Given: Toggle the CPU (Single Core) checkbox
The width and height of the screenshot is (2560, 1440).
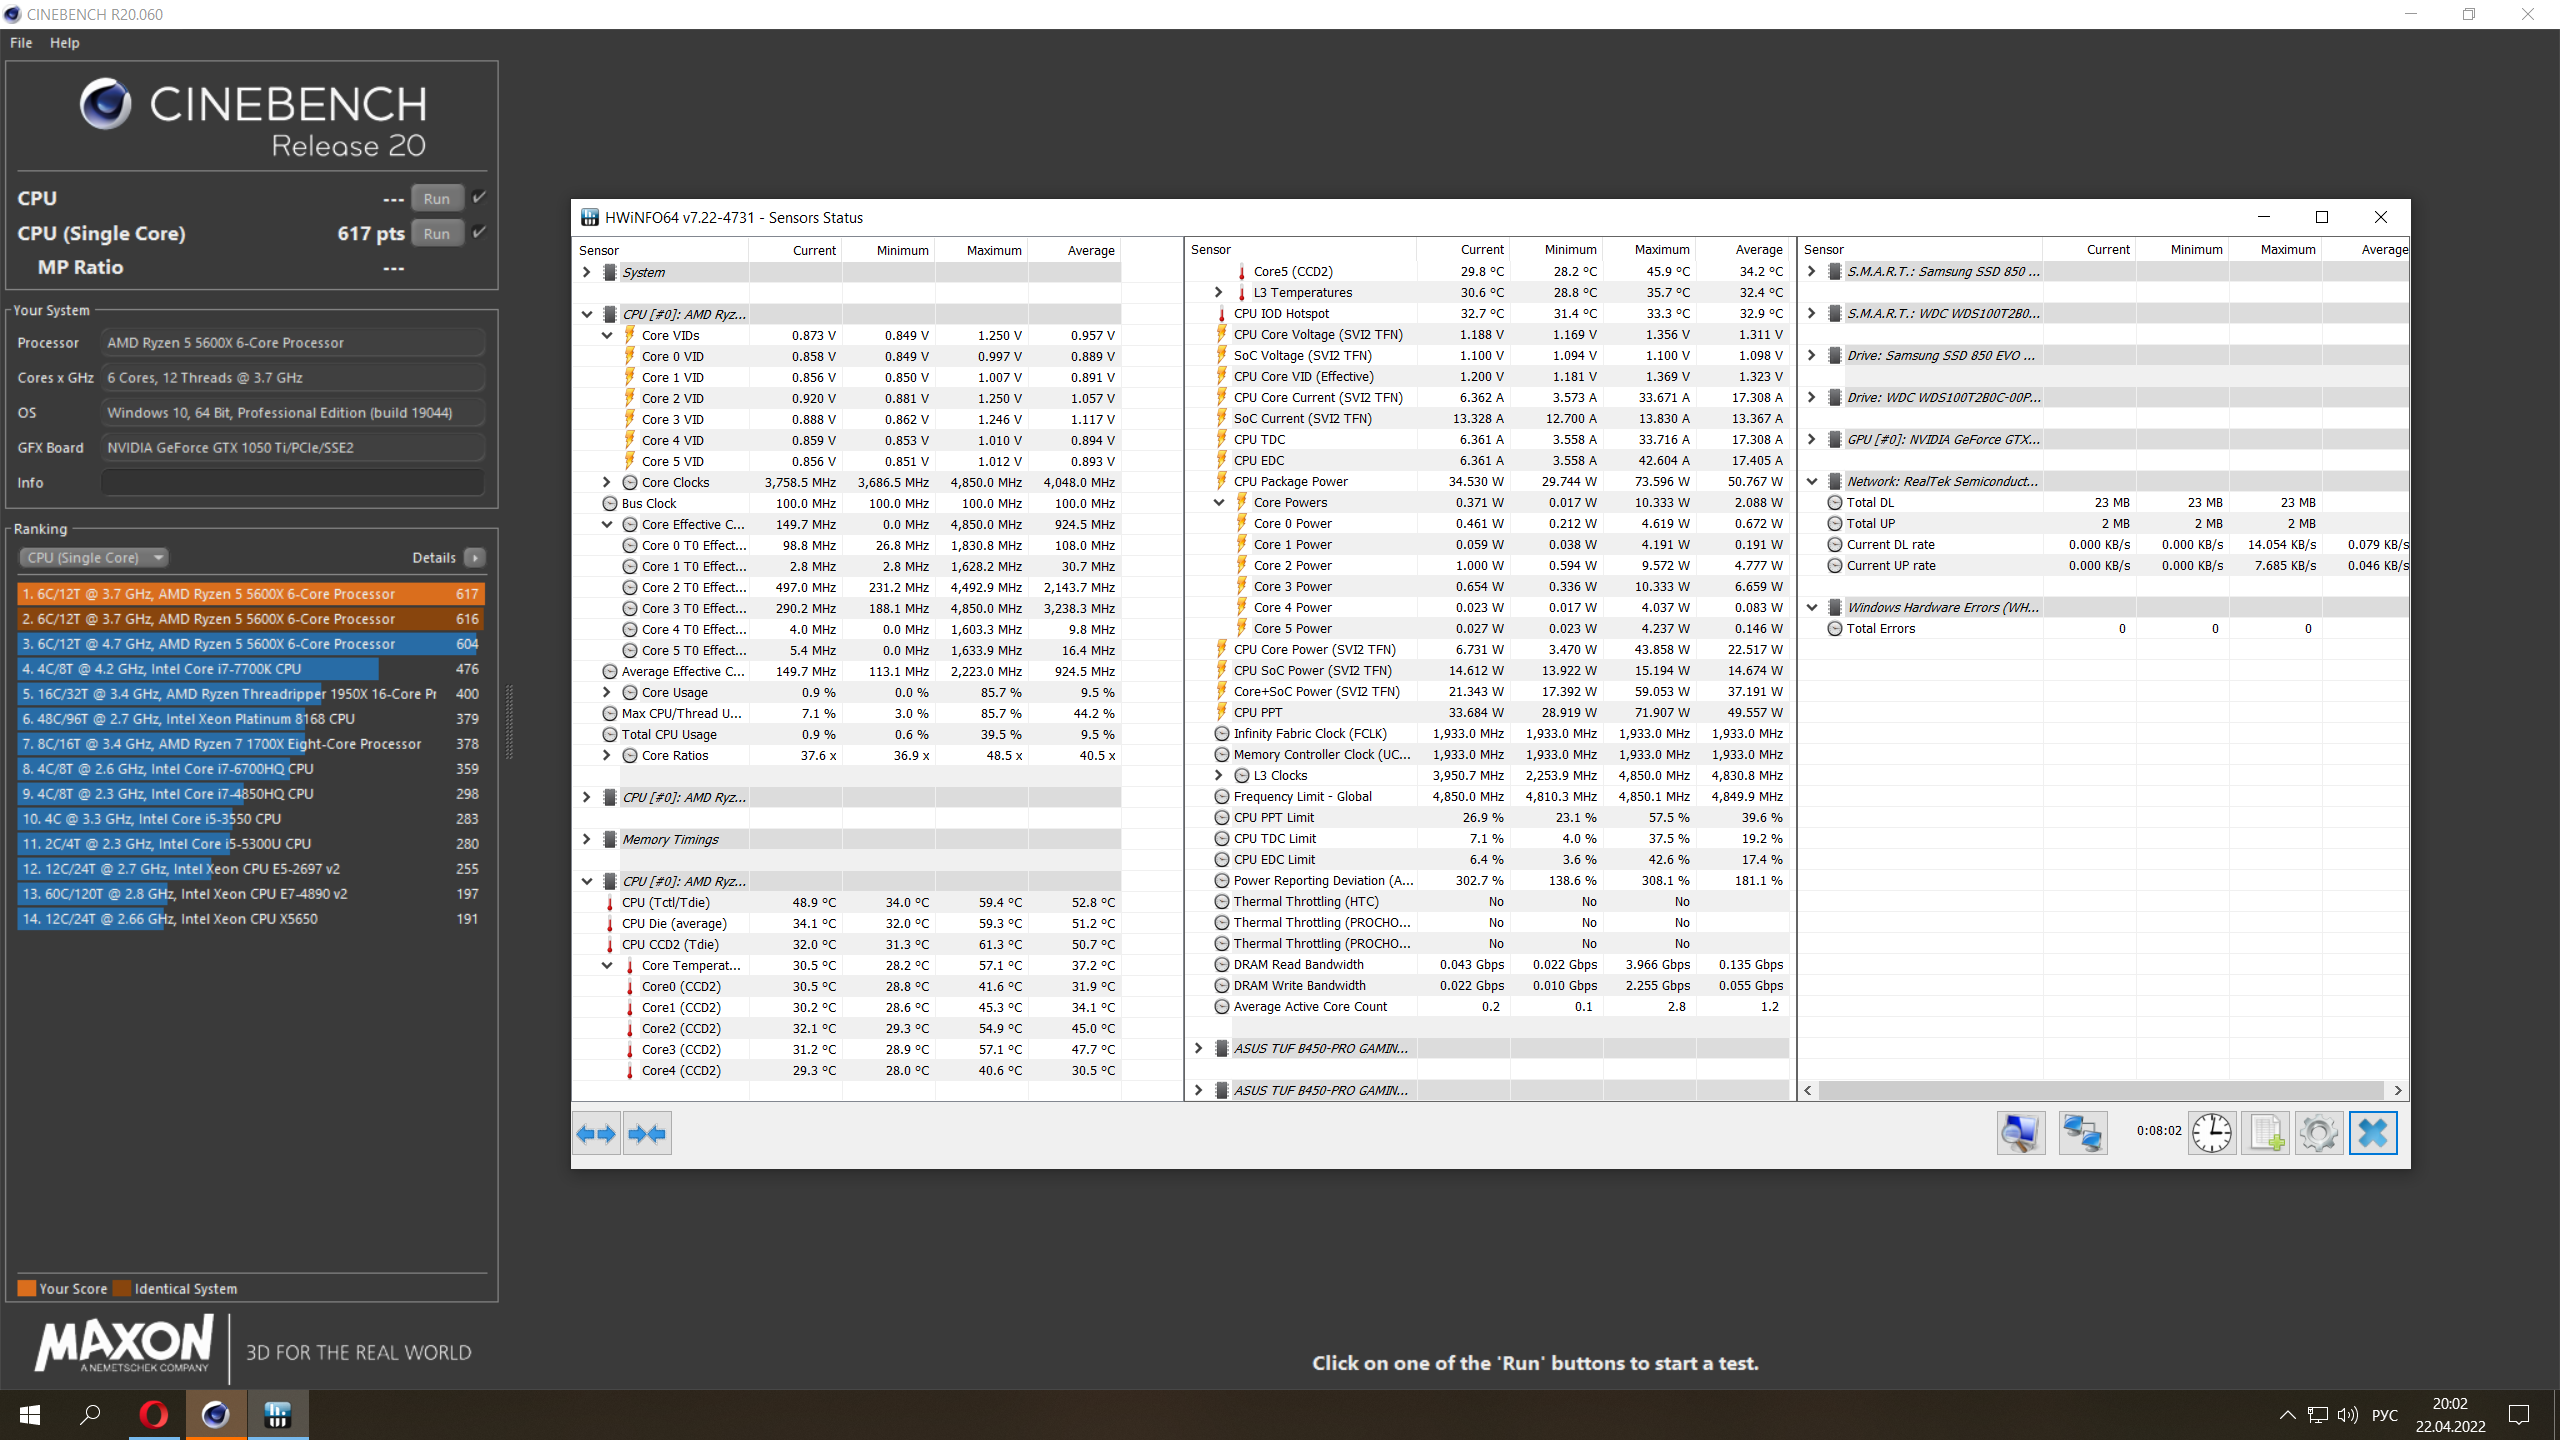Looking at the screenshot, I should coord(480,232).
